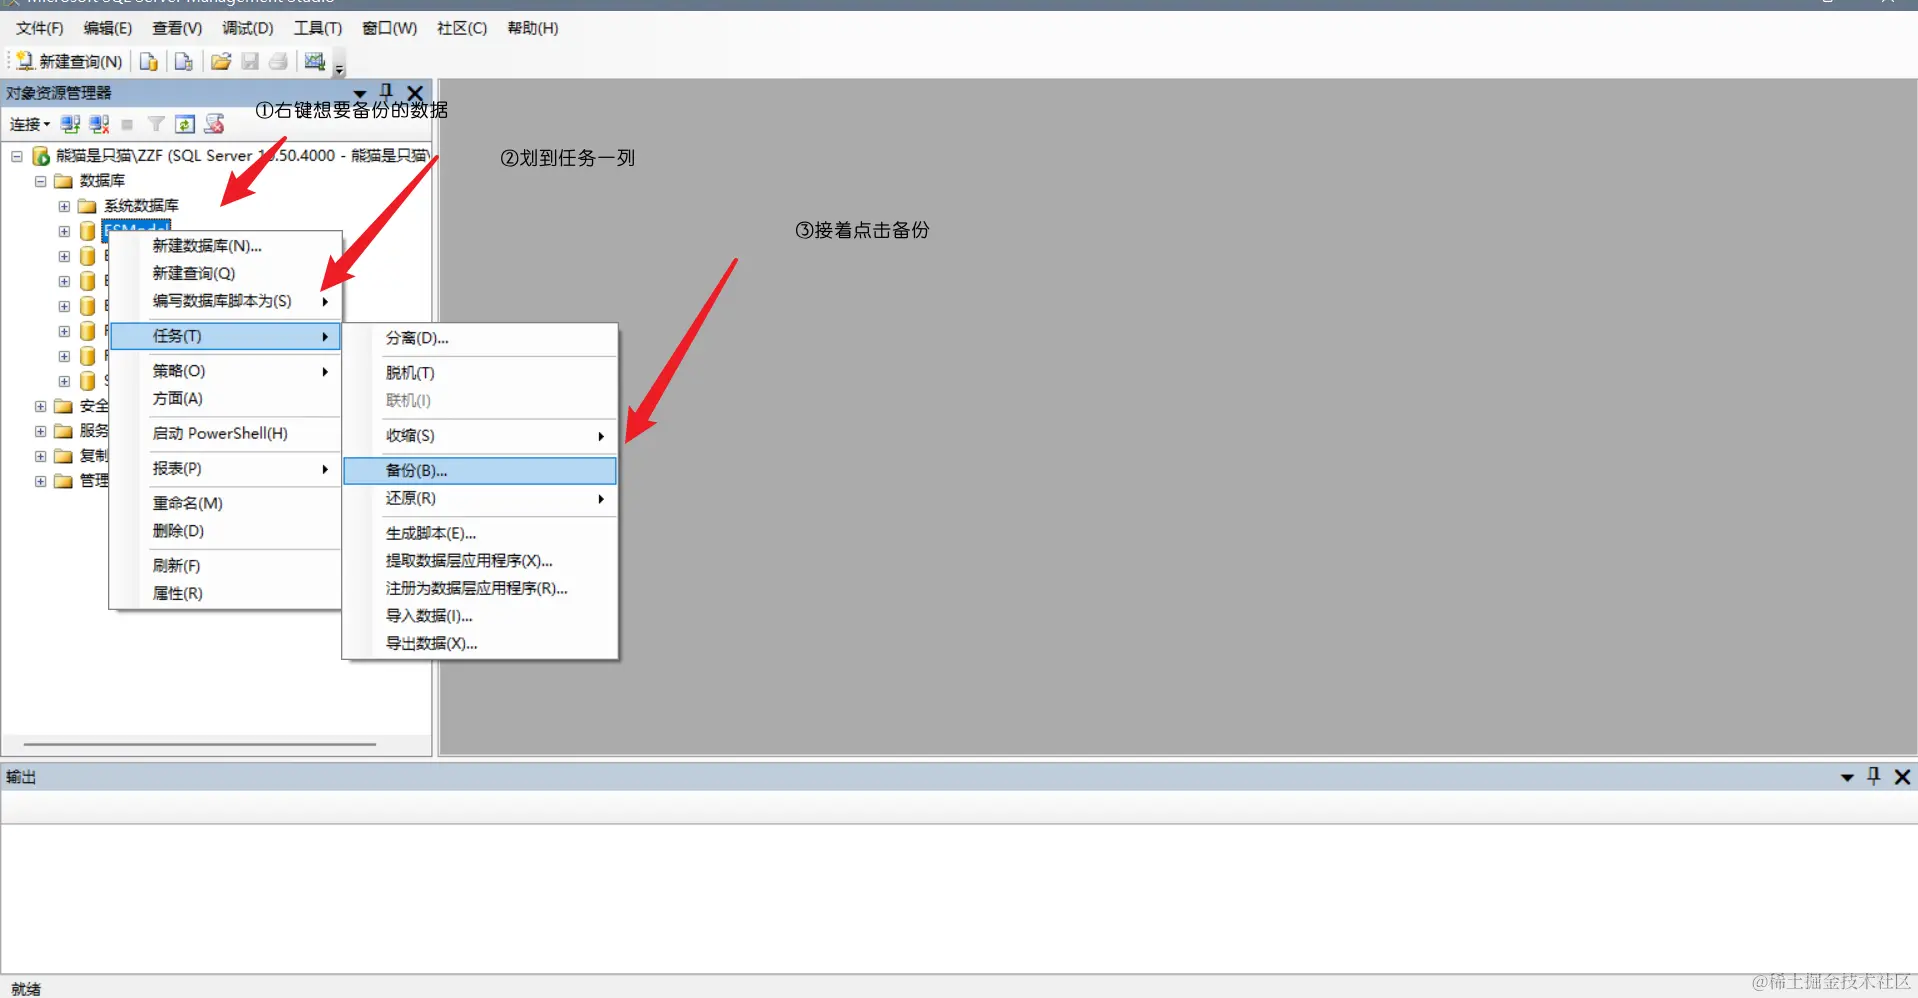Choose 删除(D) in context menu
Screen dimensions: 1918x998
click(x=226, y=531)
